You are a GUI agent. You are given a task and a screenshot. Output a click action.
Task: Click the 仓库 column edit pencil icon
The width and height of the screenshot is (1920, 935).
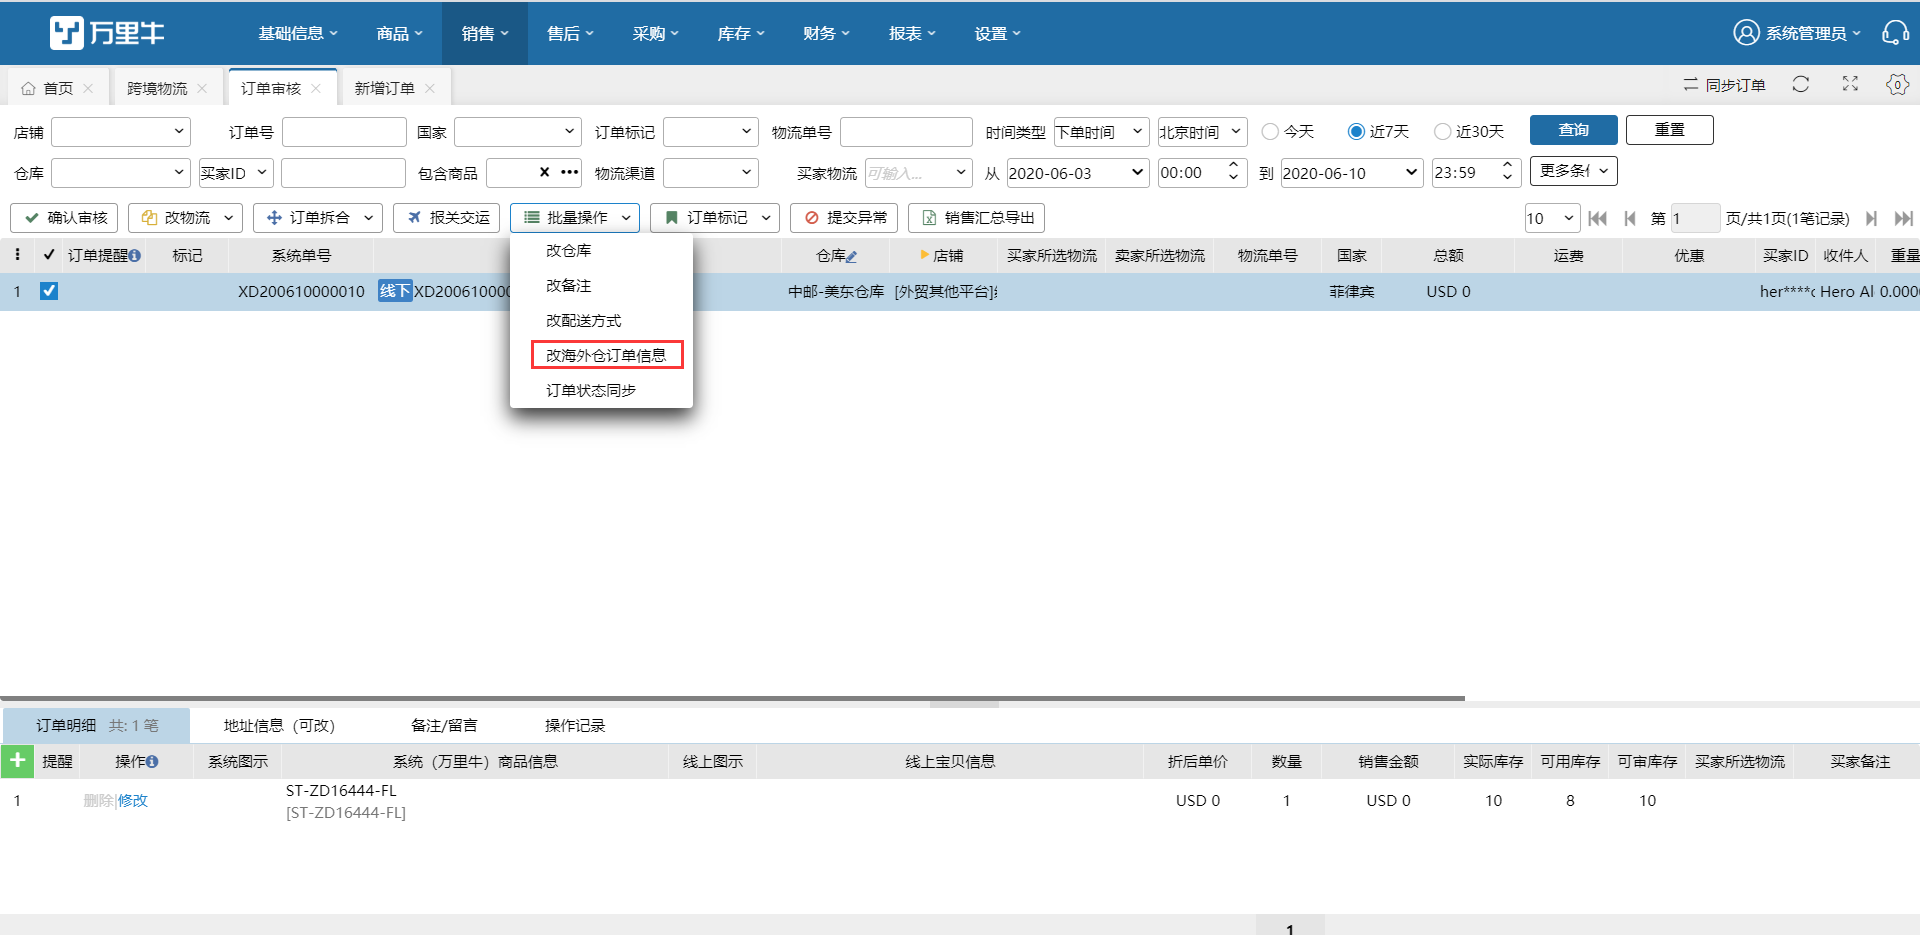851,256
